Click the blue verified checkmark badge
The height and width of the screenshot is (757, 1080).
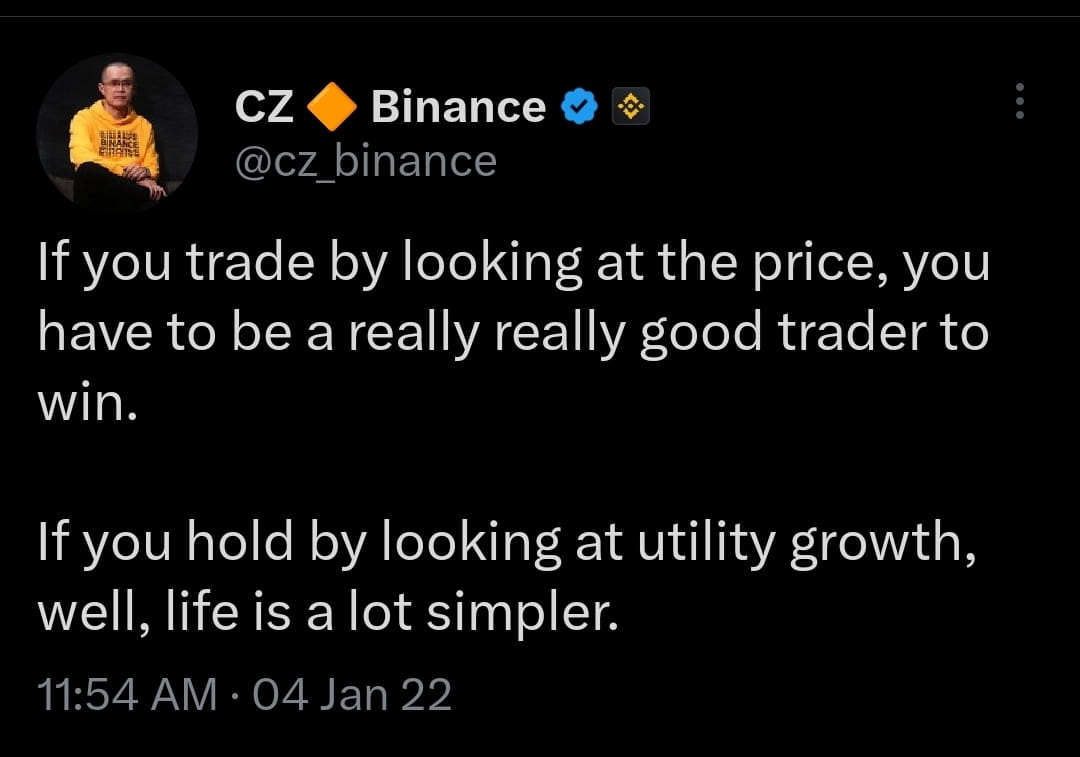tap(579, 106)
